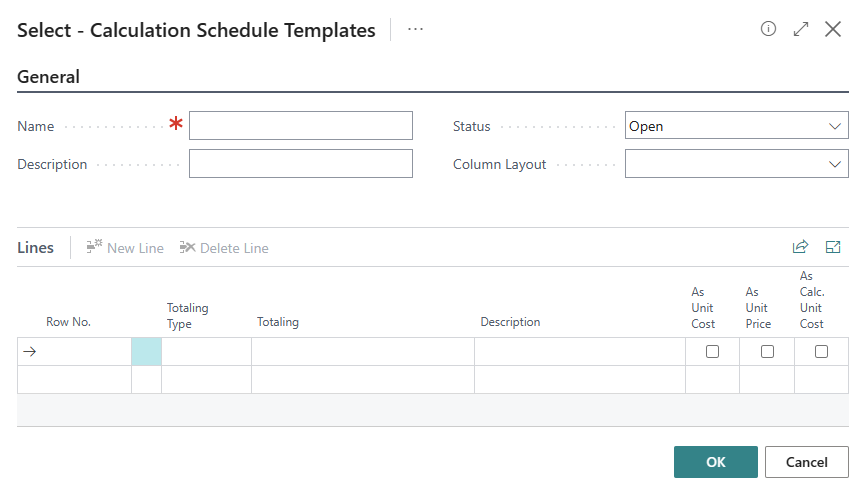Click the Cancel button

806,462
